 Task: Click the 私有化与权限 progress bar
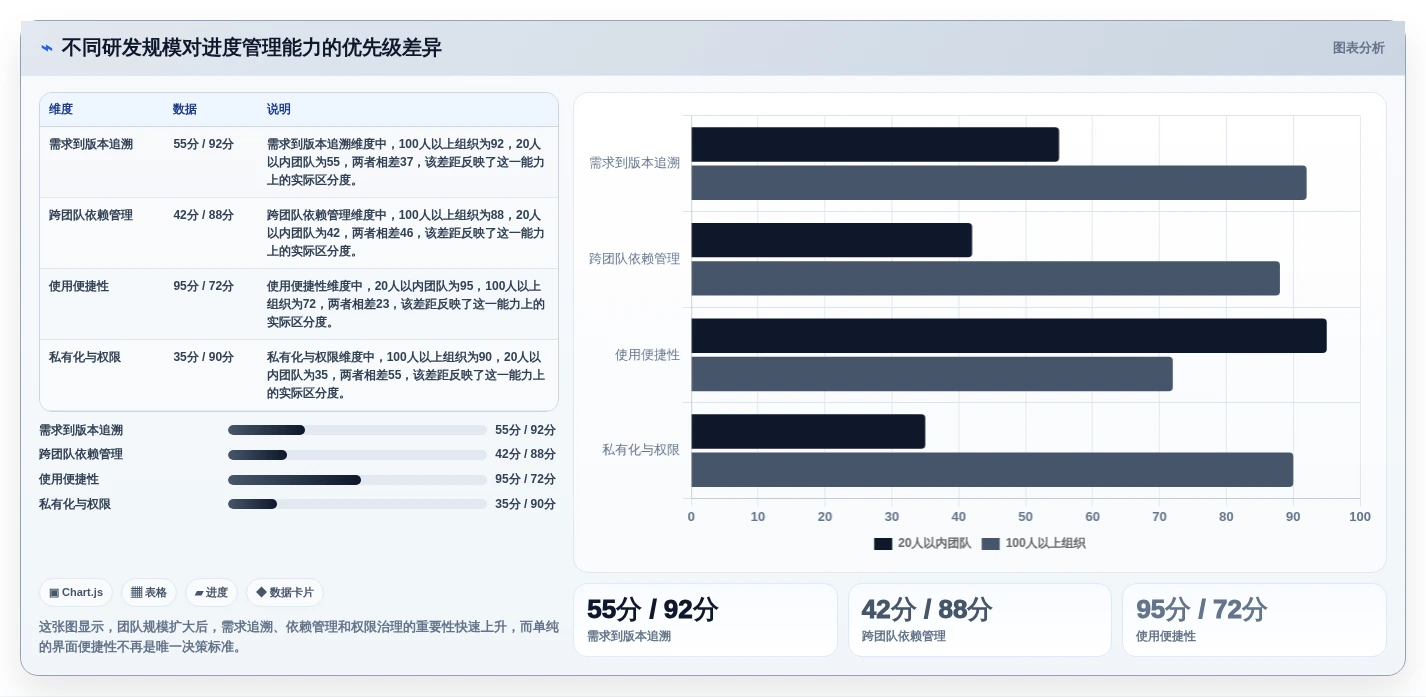click(x=357, y=504)
